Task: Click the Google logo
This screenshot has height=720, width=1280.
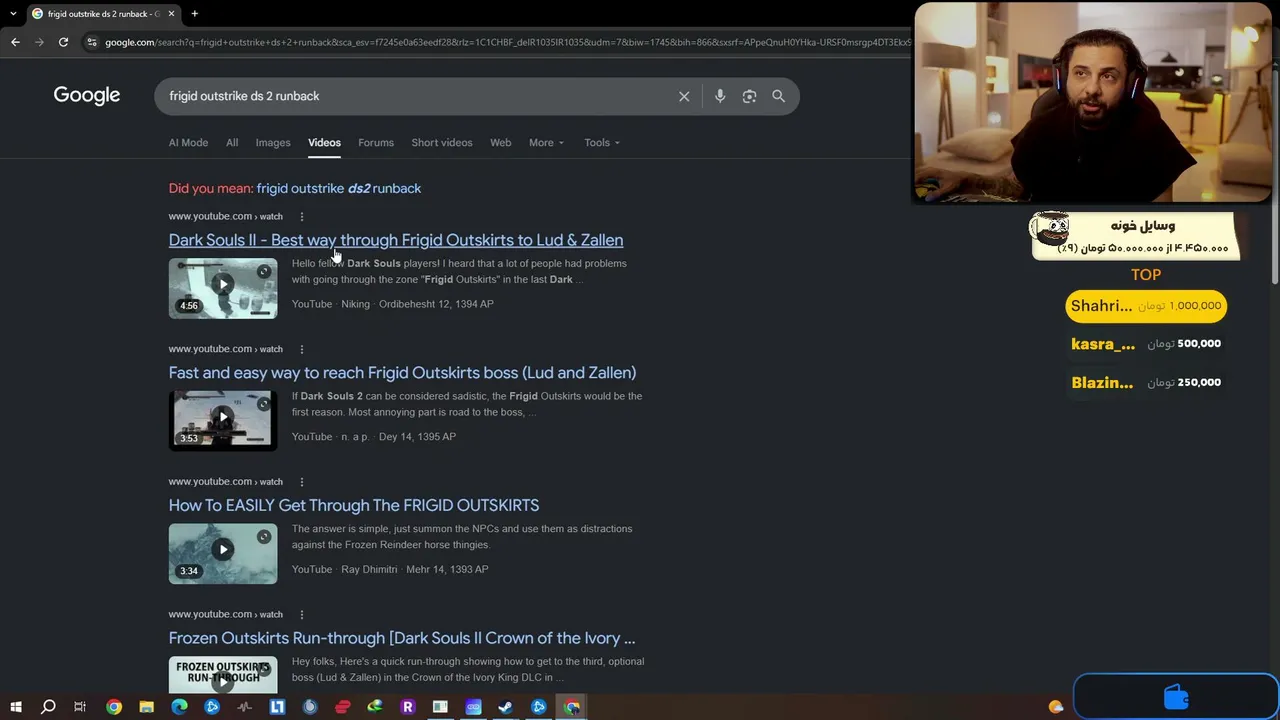Action: tap(87, 95)
